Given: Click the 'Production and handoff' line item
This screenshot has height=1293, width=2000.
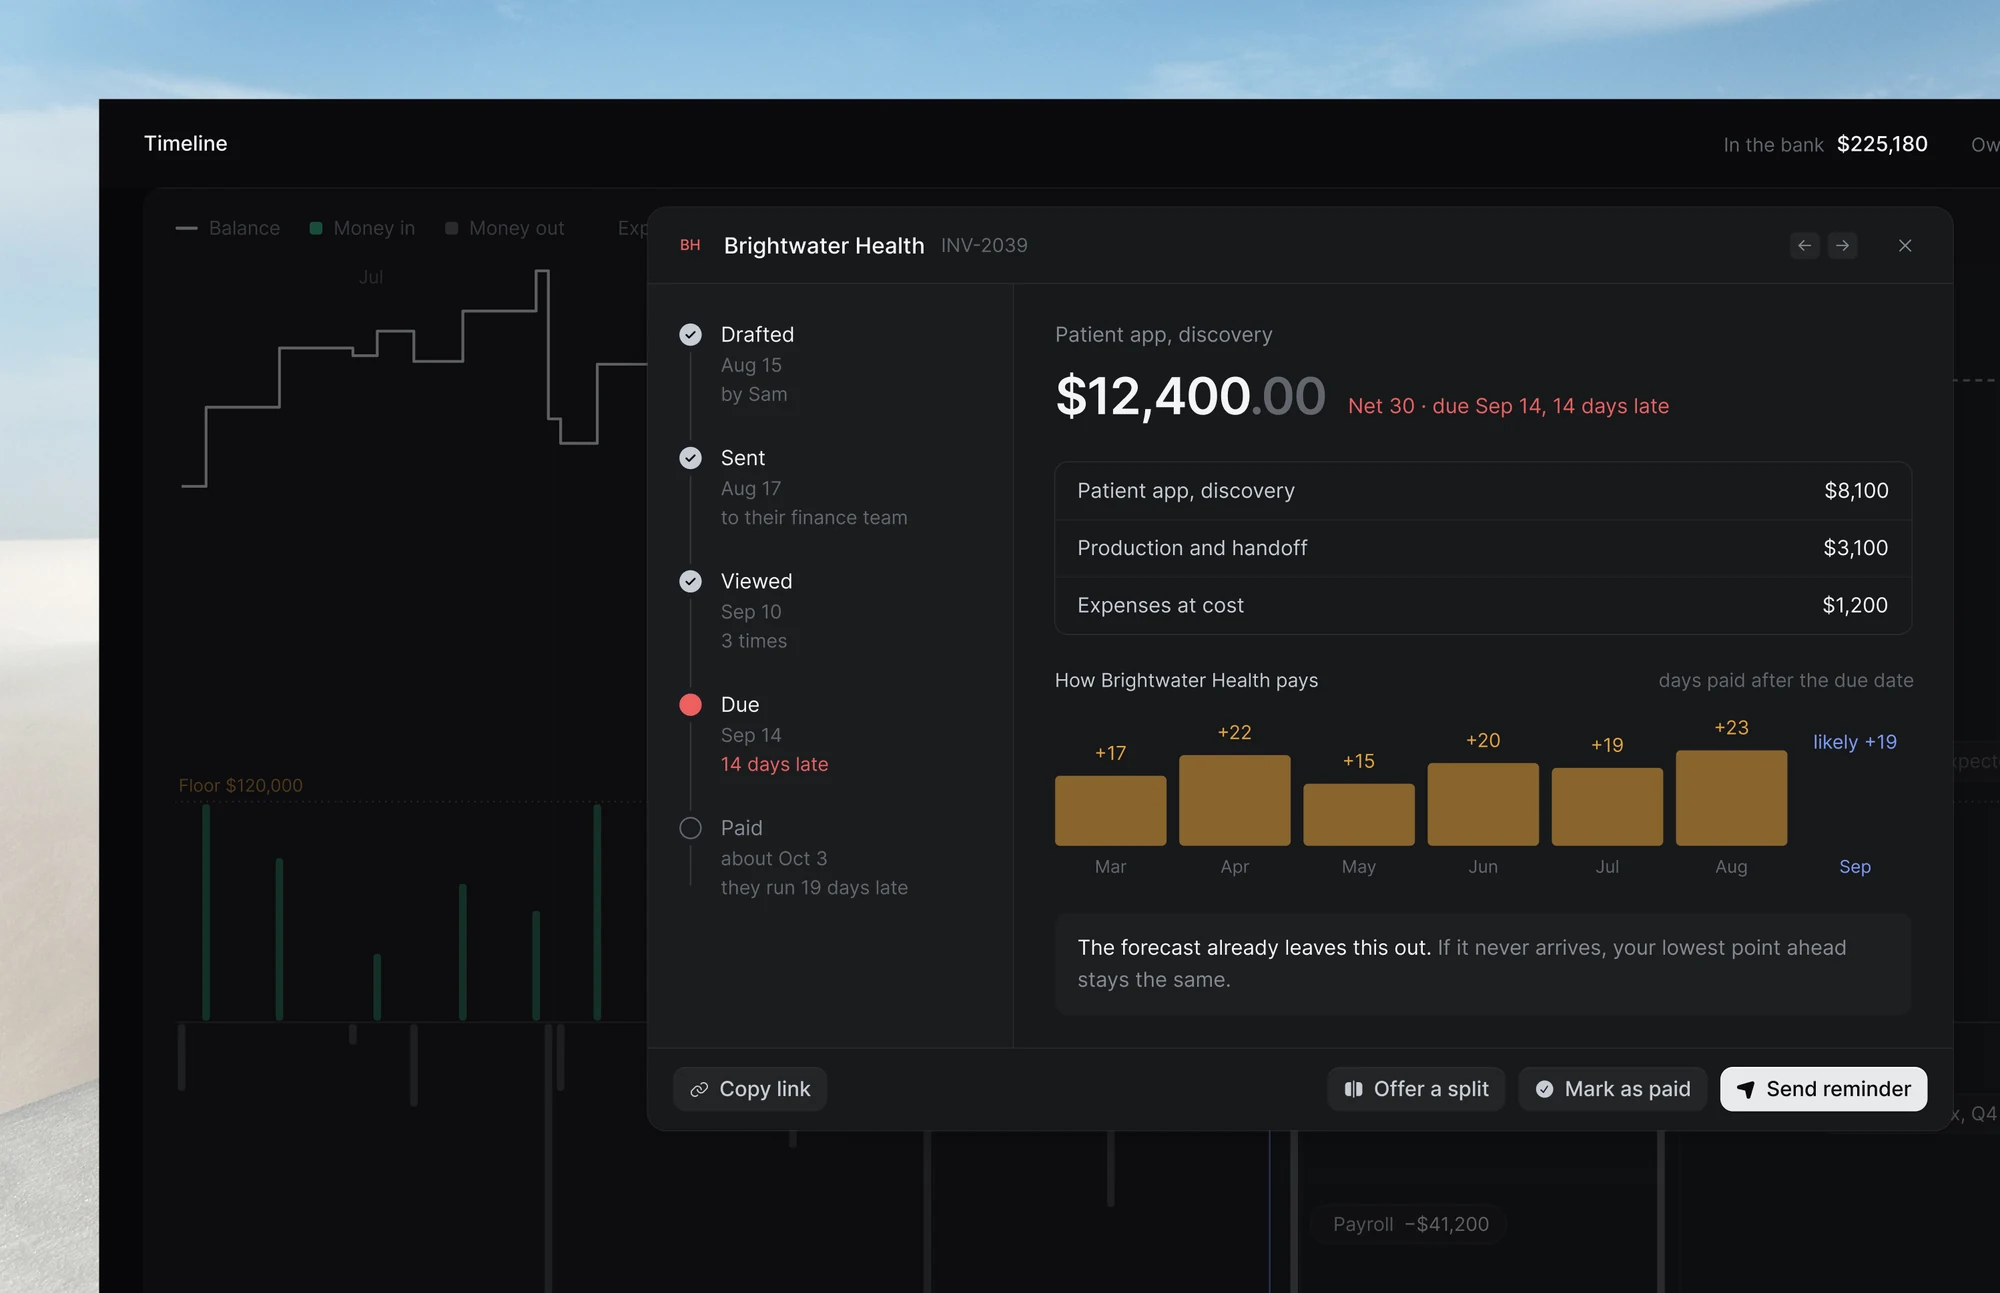Looking at the screenshot, I should click(1483, 548).
